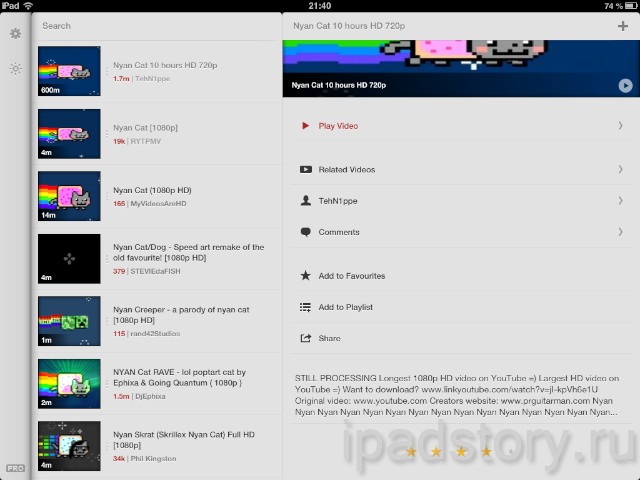640x480 pixels.
Task: Click the MyVideosAreHD uploader name
Action: (158, 203)
